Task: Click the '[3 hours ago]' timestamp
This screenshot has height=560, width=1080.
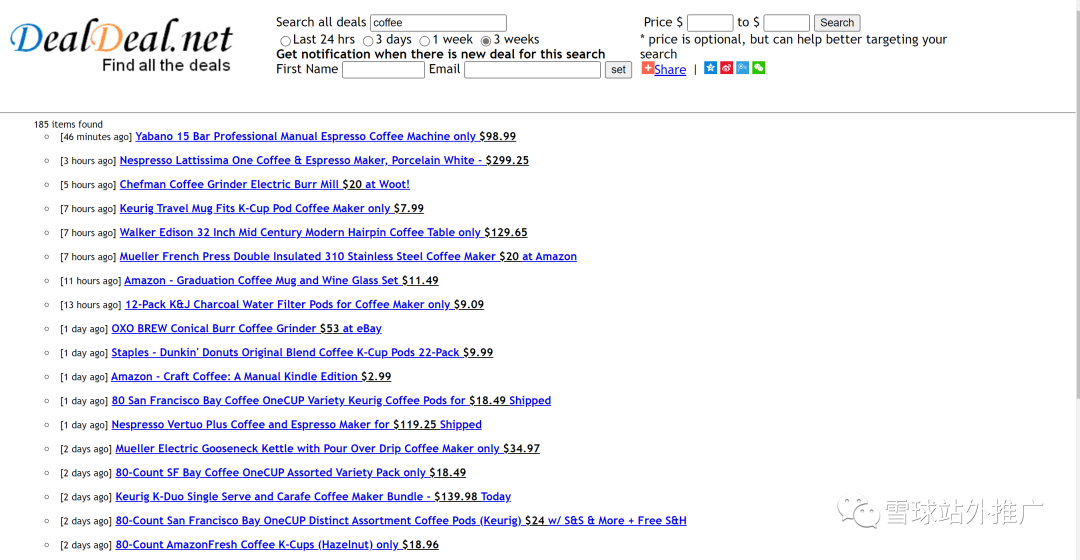Action: pyautogui.click(x=88, y=161)
